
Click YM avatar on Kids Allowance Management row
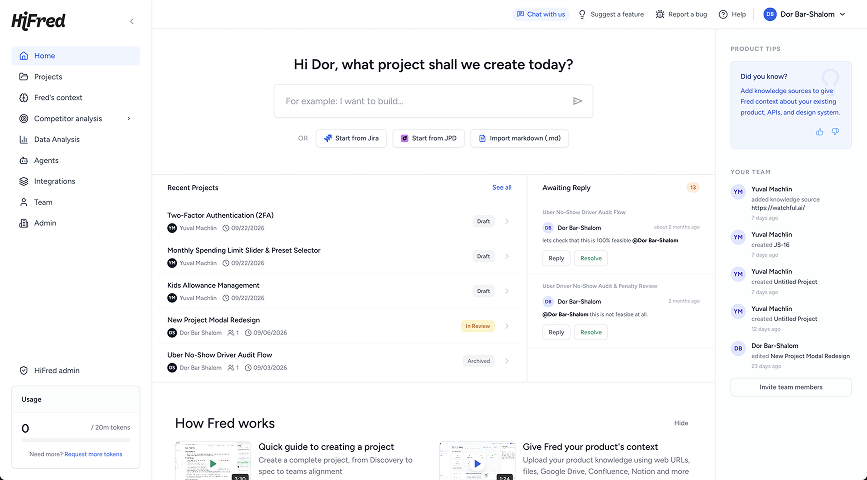coord(172,298)
